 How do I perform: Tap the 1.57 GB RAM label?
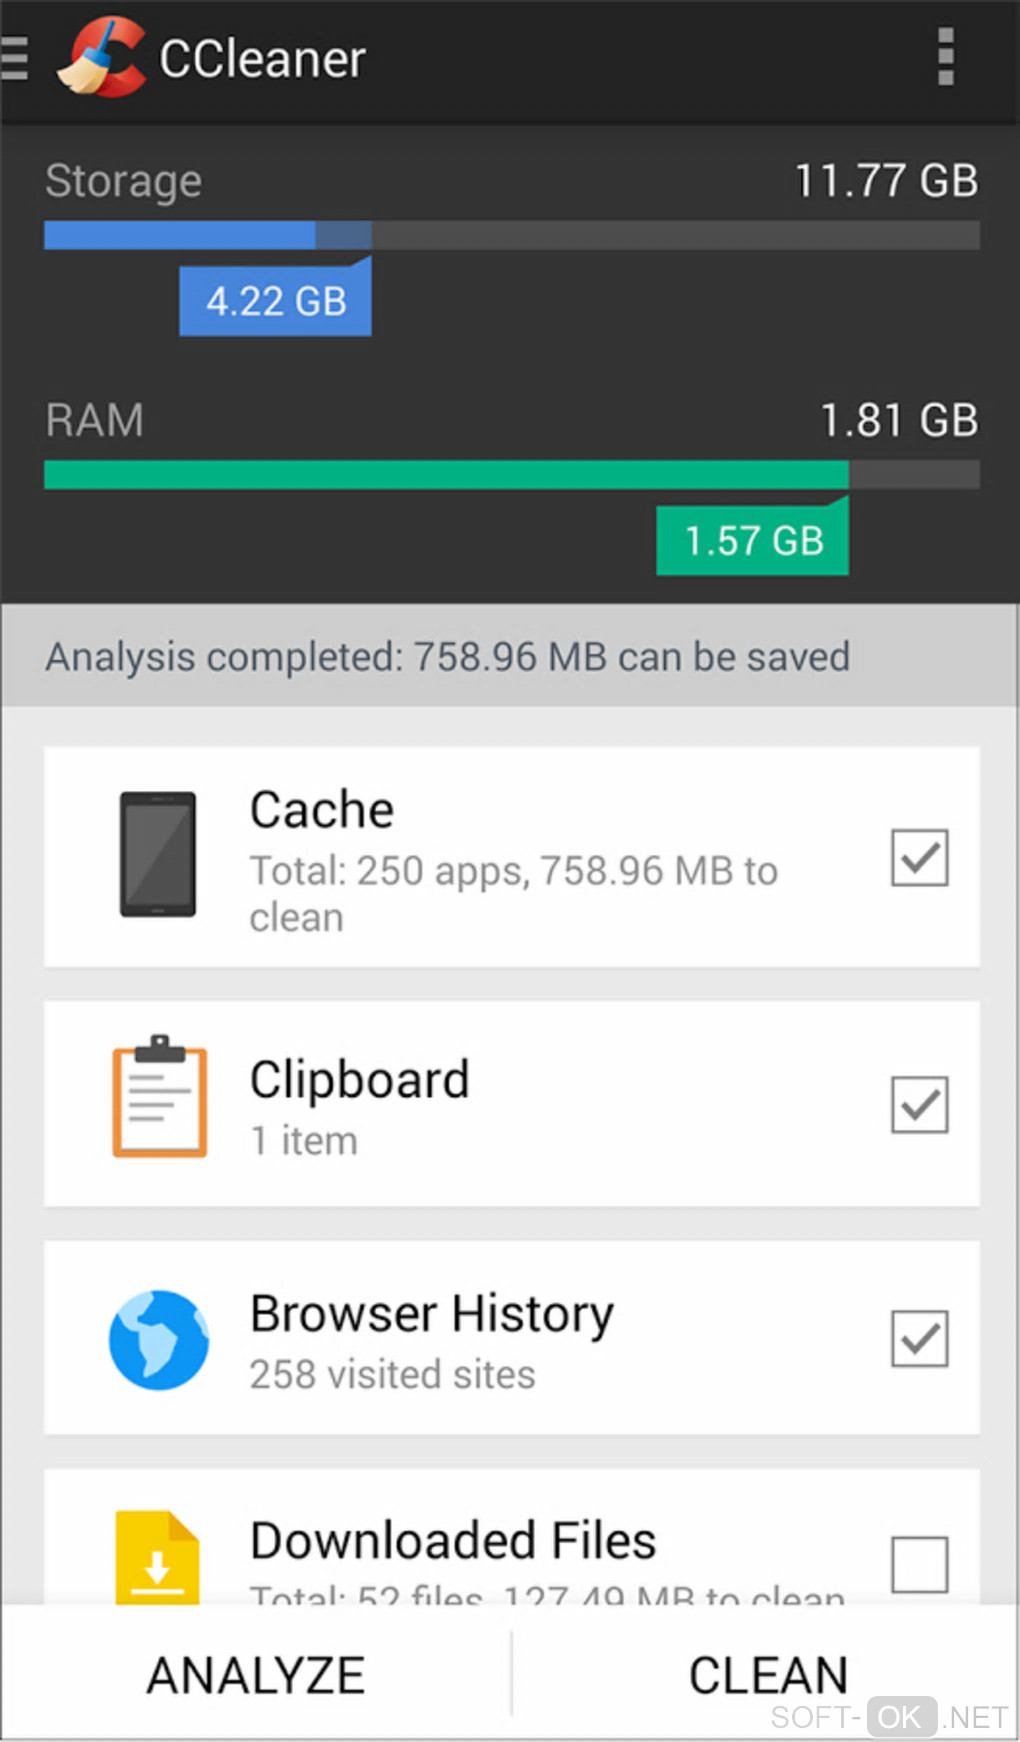click(752, 541)
